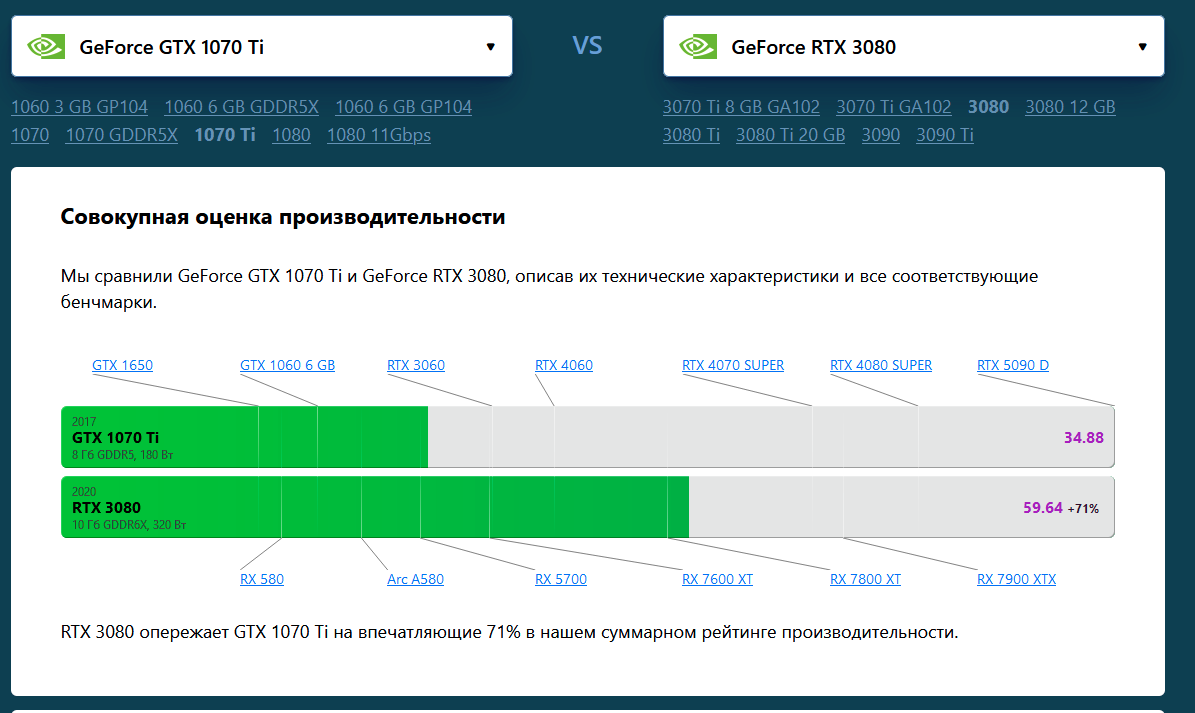Select the 1060 3 GB GP104 link
The height and width of the screenshot is (713, 1195).
[79, 107]
